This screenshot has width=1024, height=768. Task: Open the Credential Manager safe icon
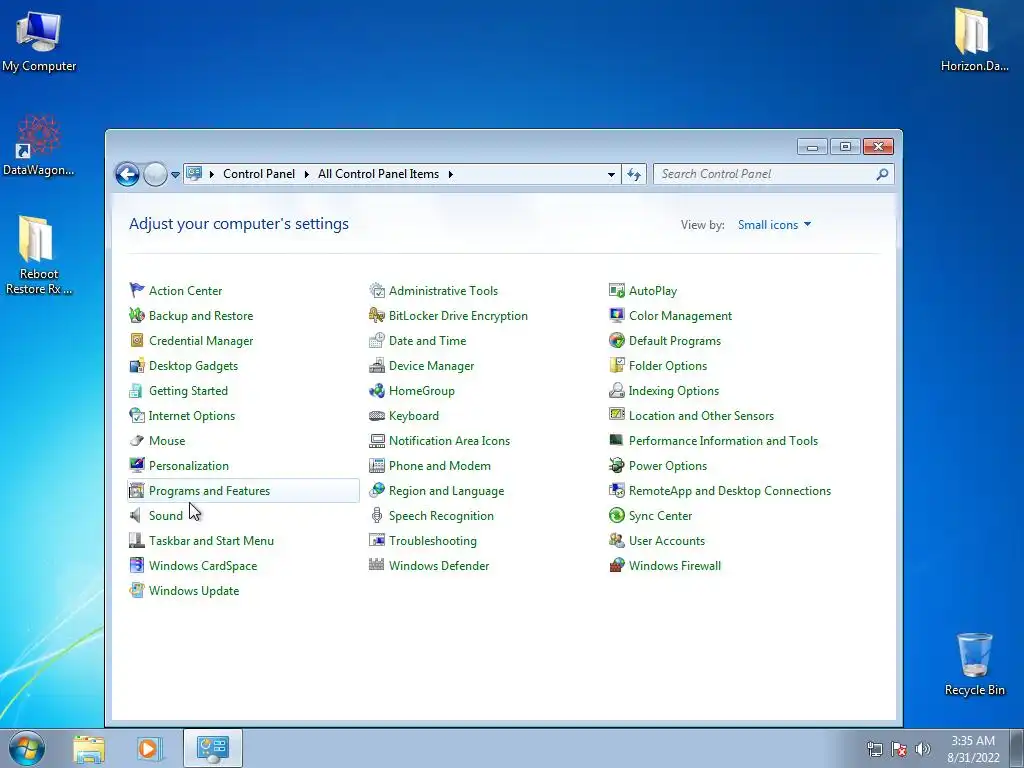coord(136,340)
